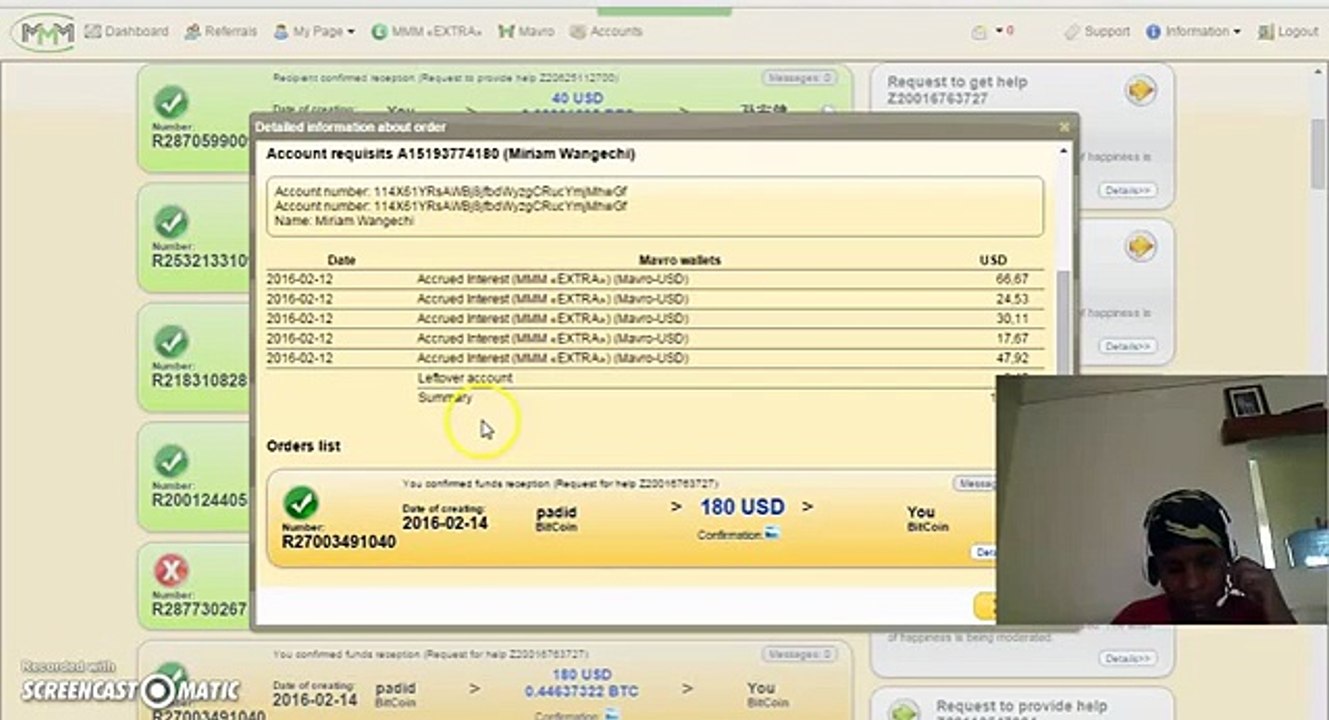Click red cross icon of order R287730267
This screenshot has height=720, width=1329.
[x=171, y=571]
